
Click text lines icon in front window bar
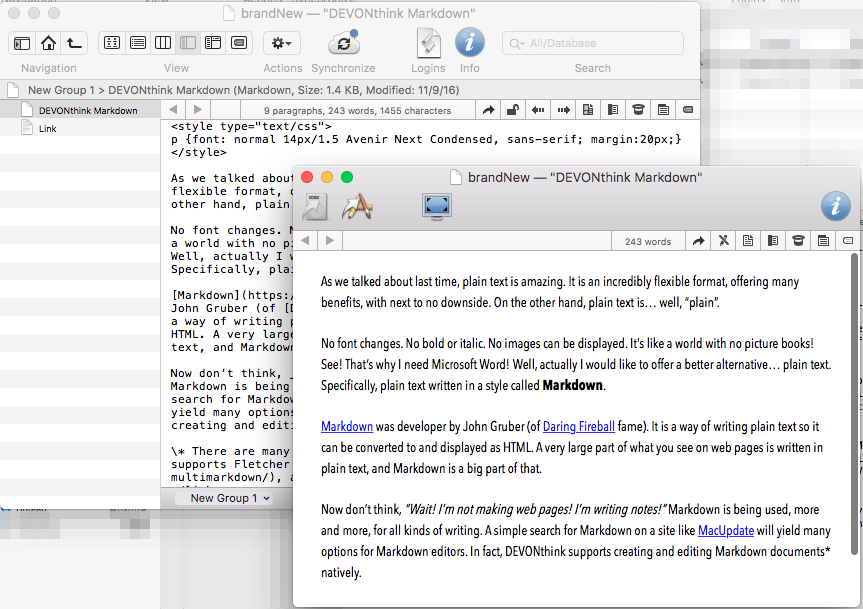[x=823, y=241]
